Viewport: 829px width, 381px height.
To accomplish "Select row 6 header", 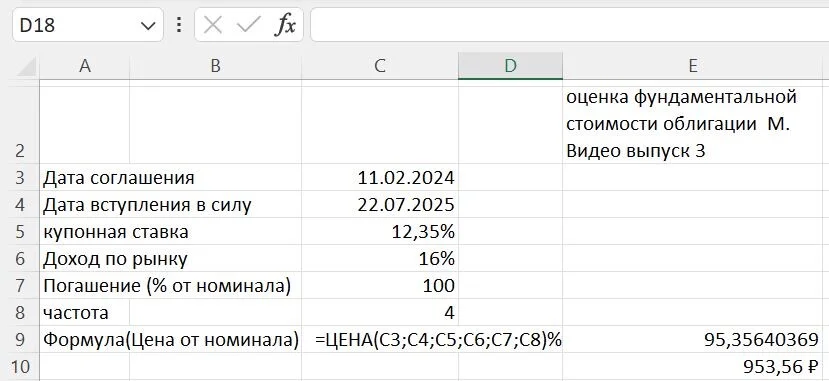I will [x=20, y=258].
